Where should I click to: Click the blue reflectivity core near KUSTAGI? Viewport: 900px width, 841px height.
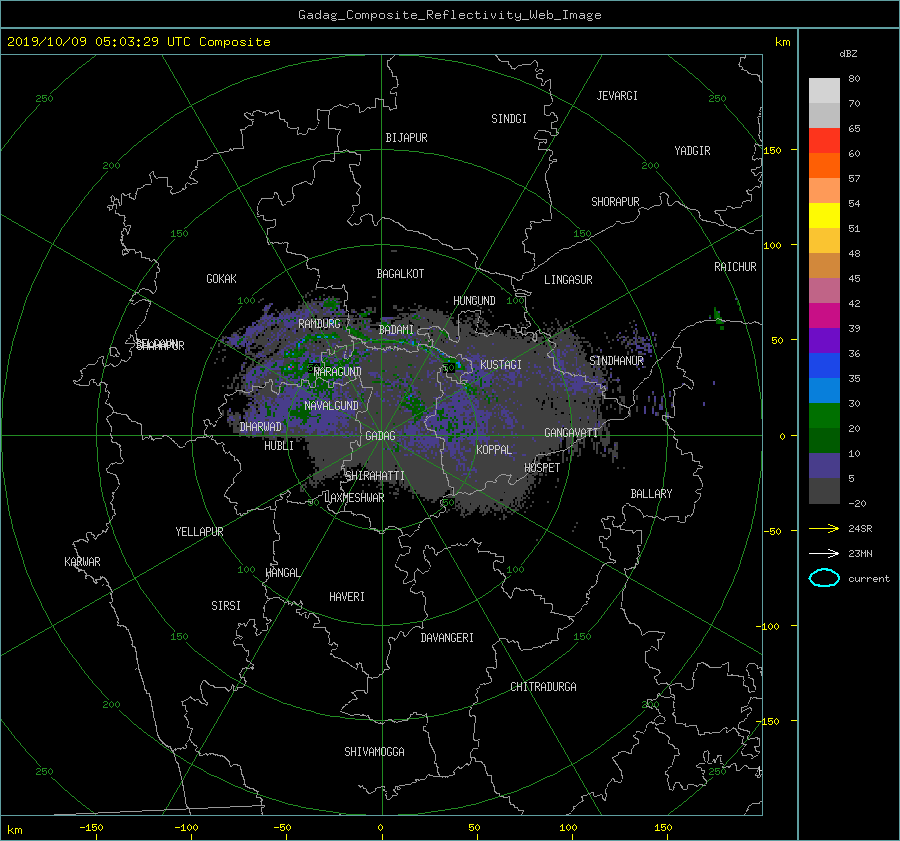(x=458, y=364)
